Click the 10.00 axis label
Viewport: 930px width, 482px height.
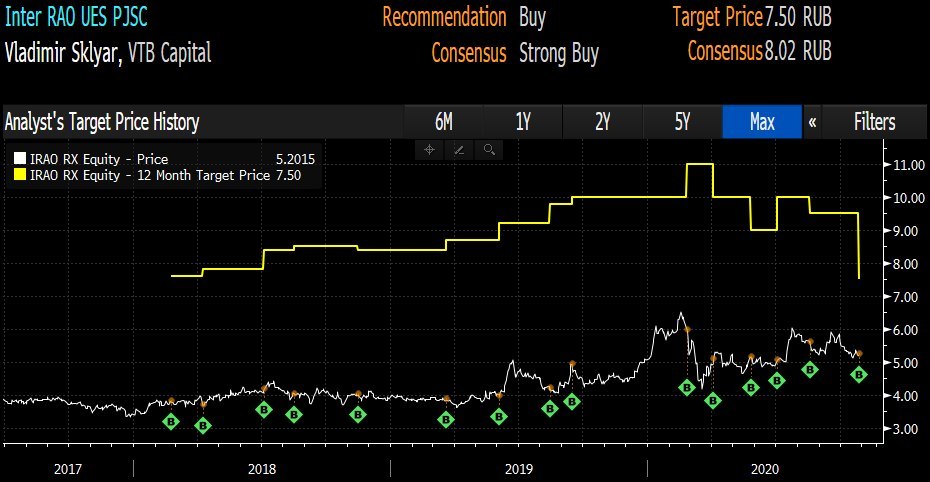pyautogui.click(x=909, y=198)
